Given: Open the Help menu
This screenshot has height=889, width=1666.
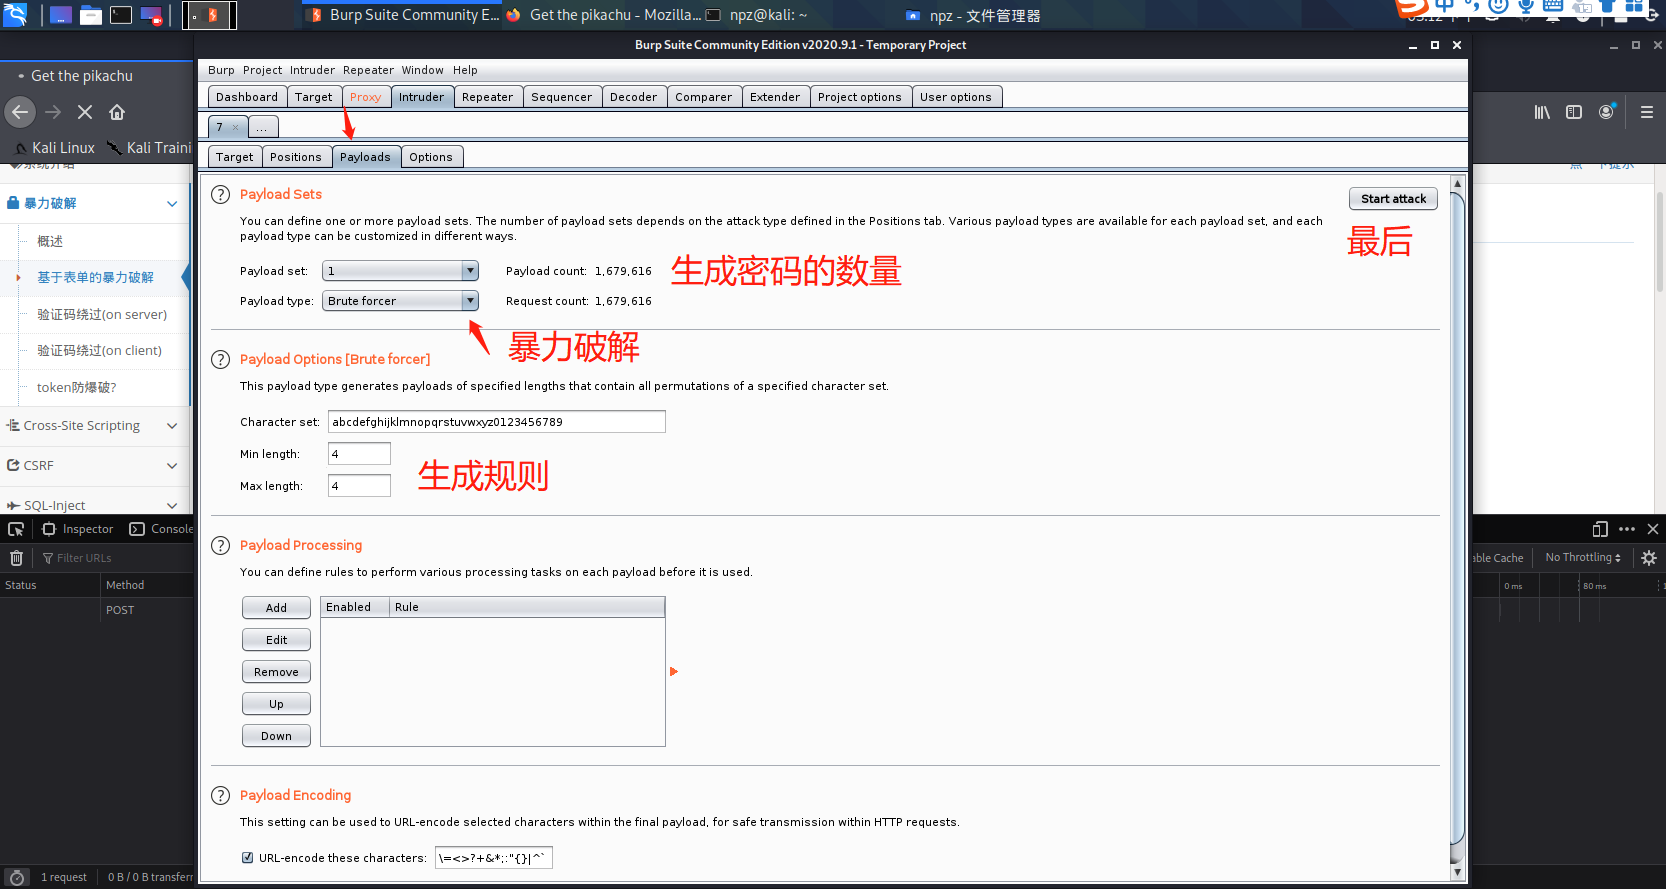Looking at the screenshot, I should point(465,70).
